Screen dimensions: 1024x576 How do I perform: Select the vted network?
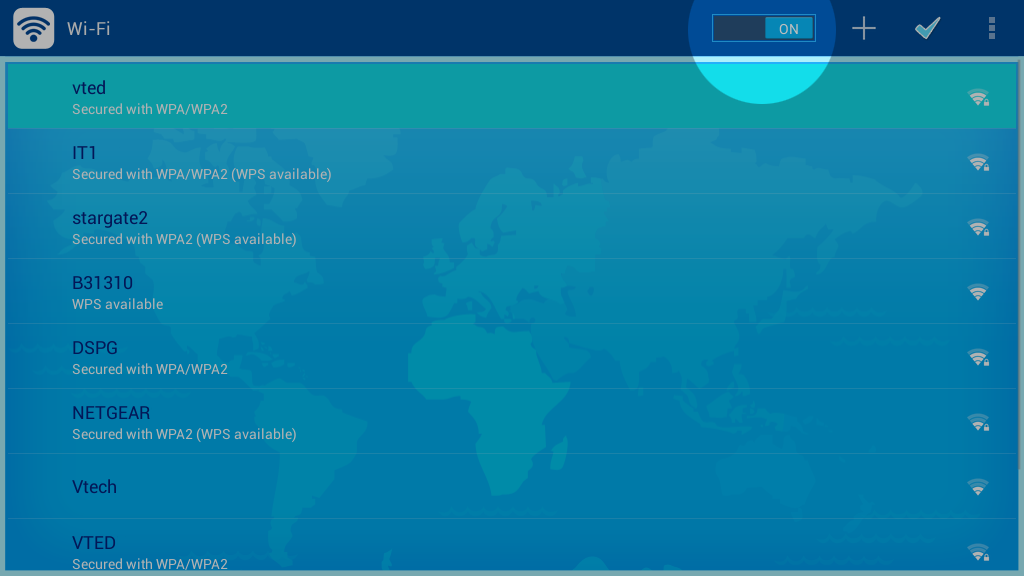pos(512,96)
